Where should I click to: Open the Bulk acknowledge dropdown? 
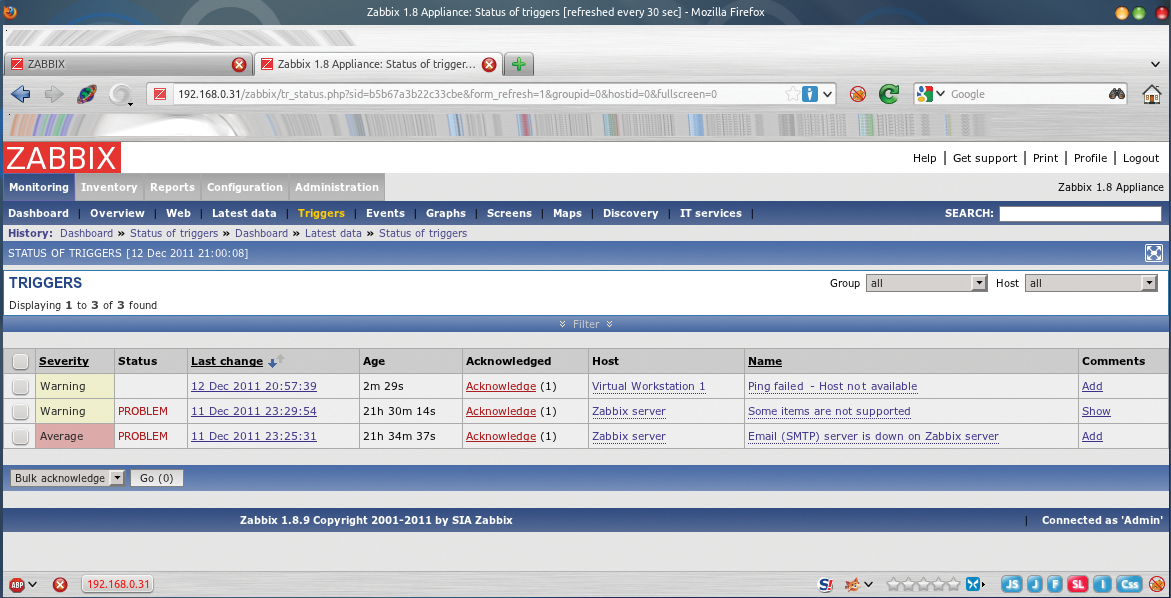coord(67,479)
